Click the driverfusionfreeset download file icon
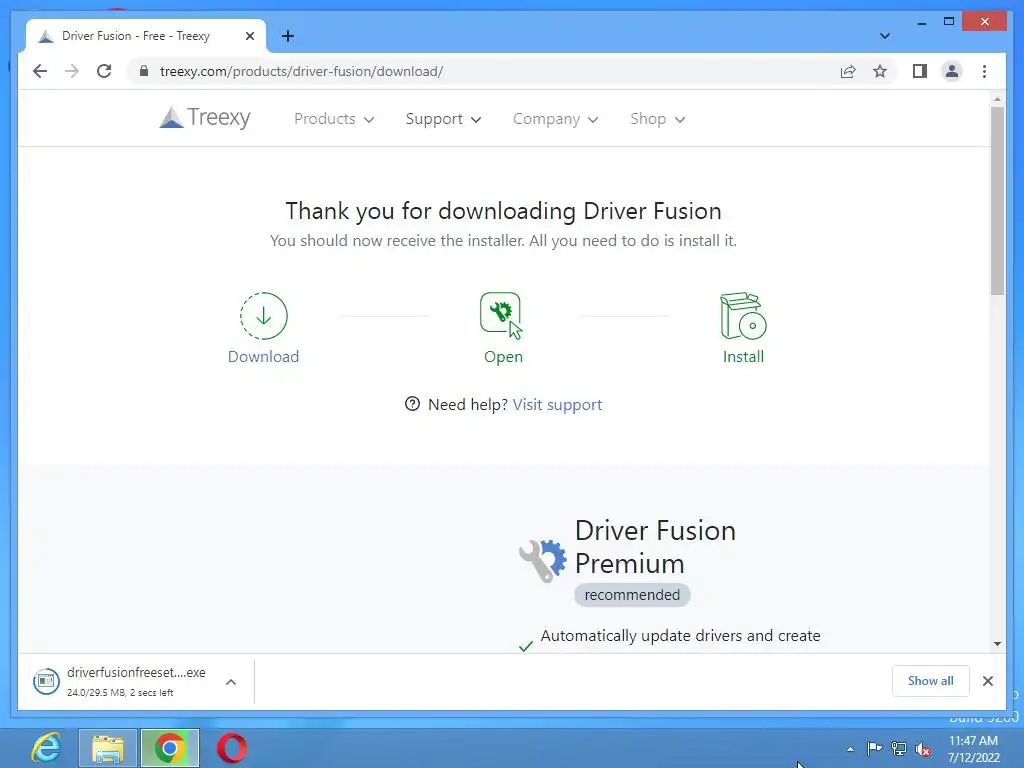 coord(46,682)
